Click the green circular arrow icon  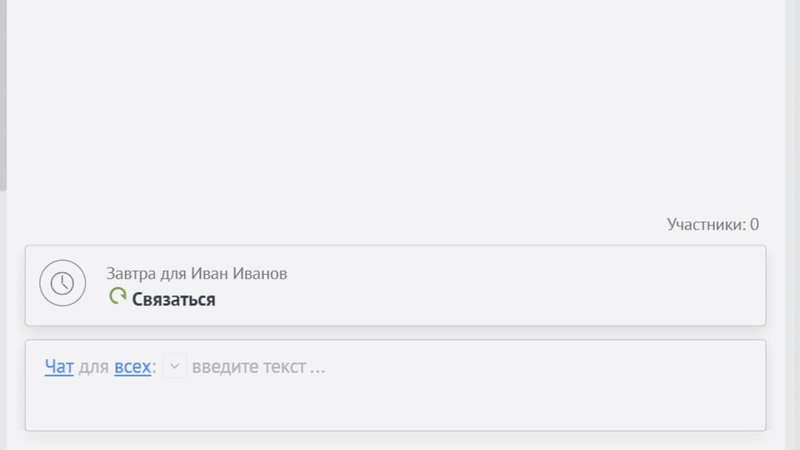pyautogui.click(x=118, y=297)
